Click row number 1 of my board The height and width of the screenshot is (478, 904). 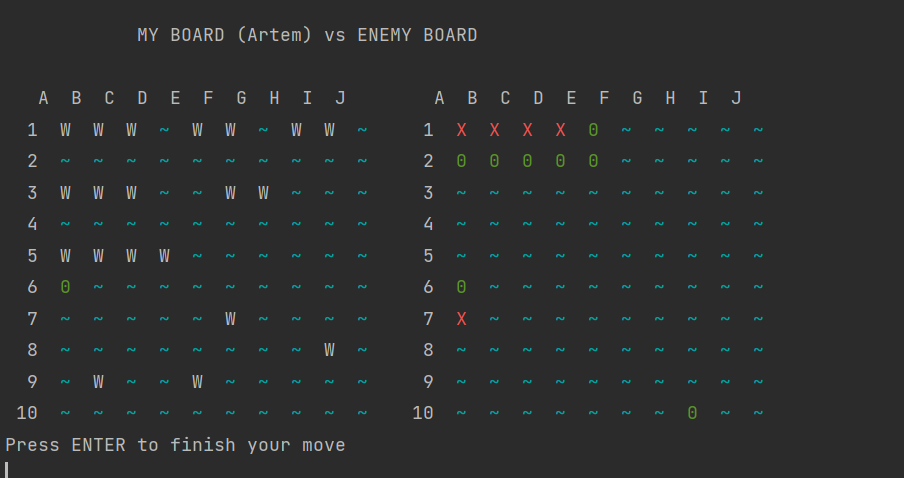[32, 130]
